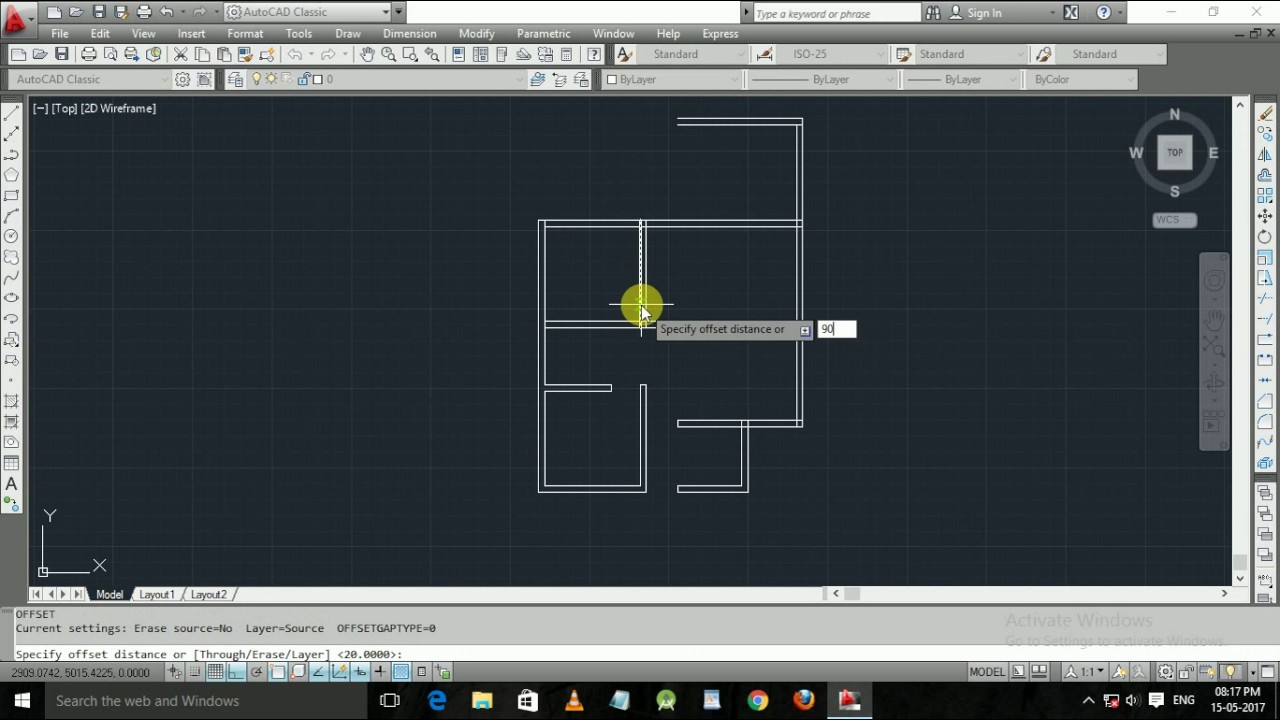This screenshot has height=720, width=1280.
Task: Toggle Object Snap Tracking in status bar
Action: click(x=318, y=672)
